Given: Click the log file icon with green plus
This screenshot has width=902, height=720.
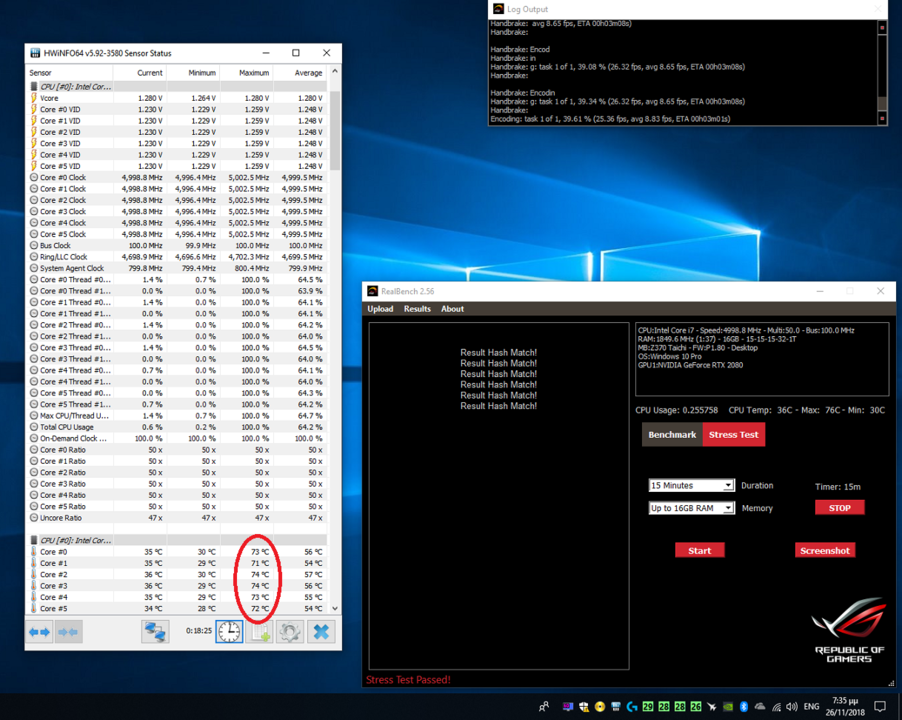Looking at the screenshot, I should (259, 632).
